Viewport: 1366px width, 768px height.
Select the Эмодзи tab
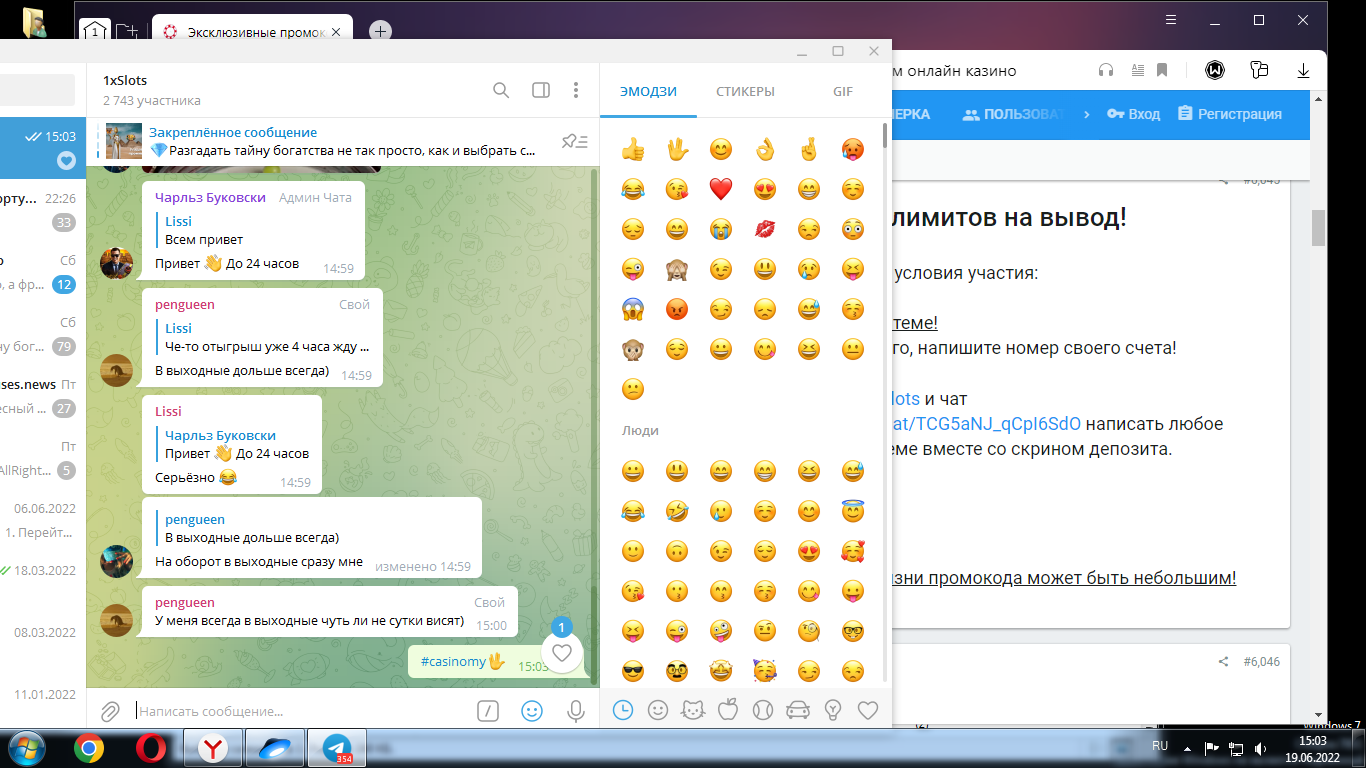pos(648,91)
